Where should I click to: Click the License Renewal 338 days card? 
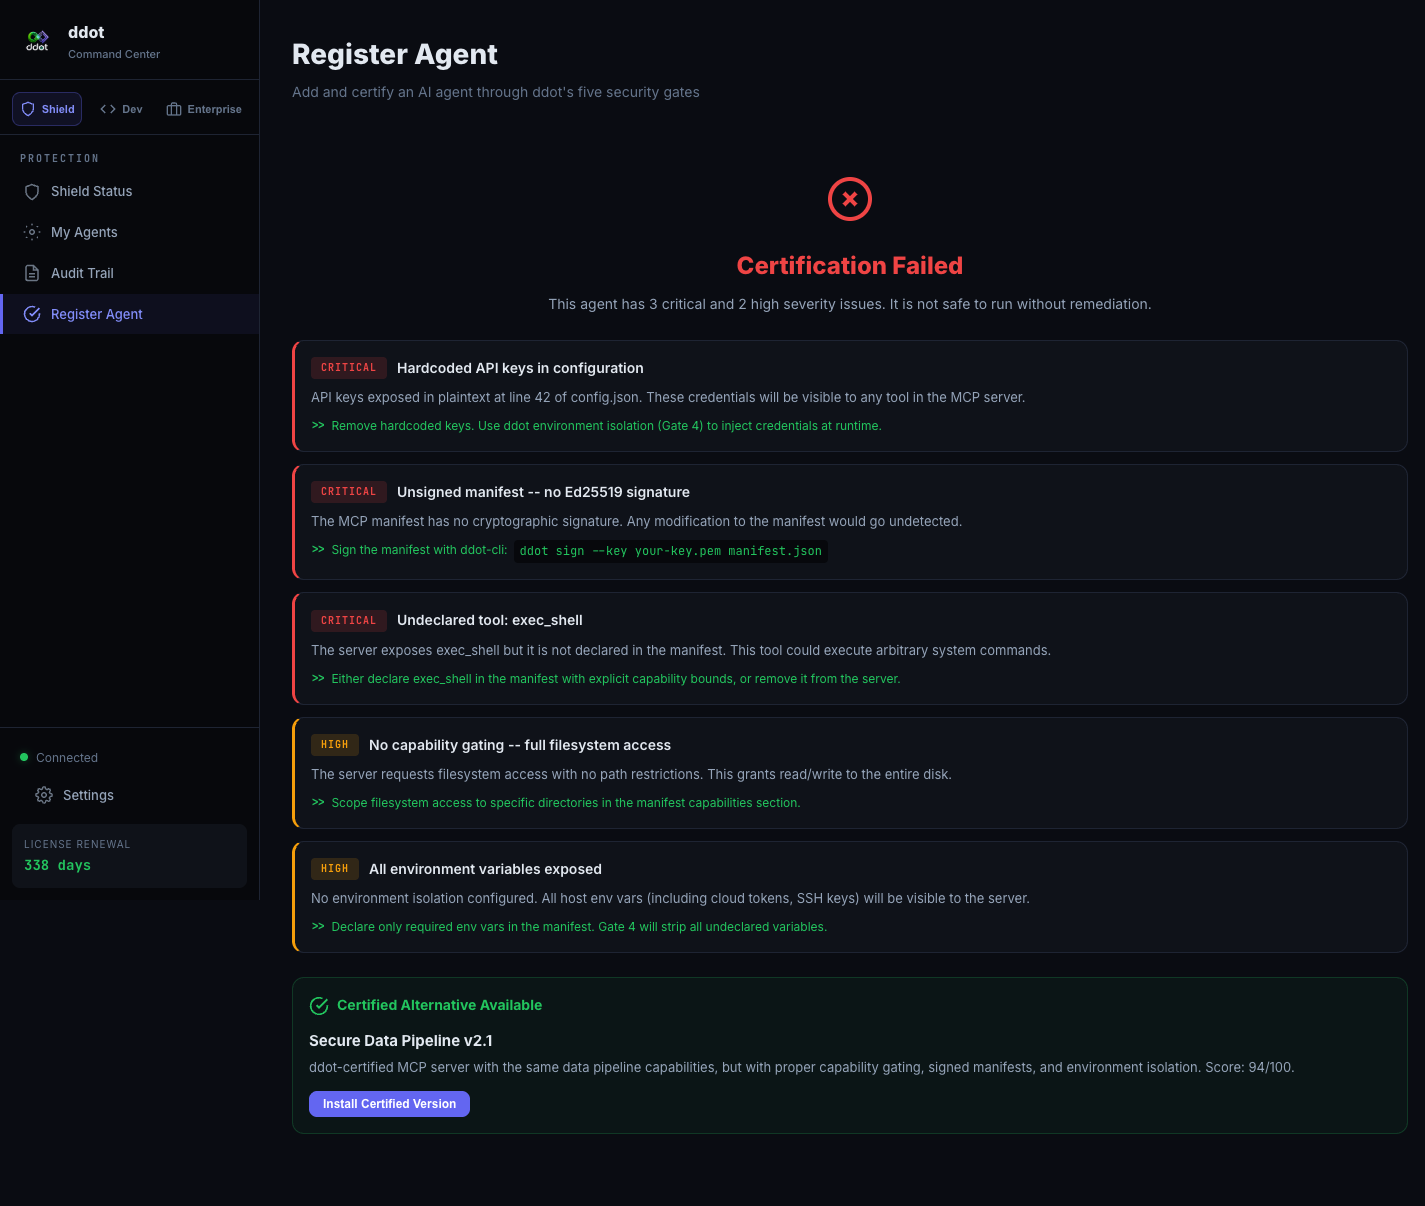tap(129, 856)
